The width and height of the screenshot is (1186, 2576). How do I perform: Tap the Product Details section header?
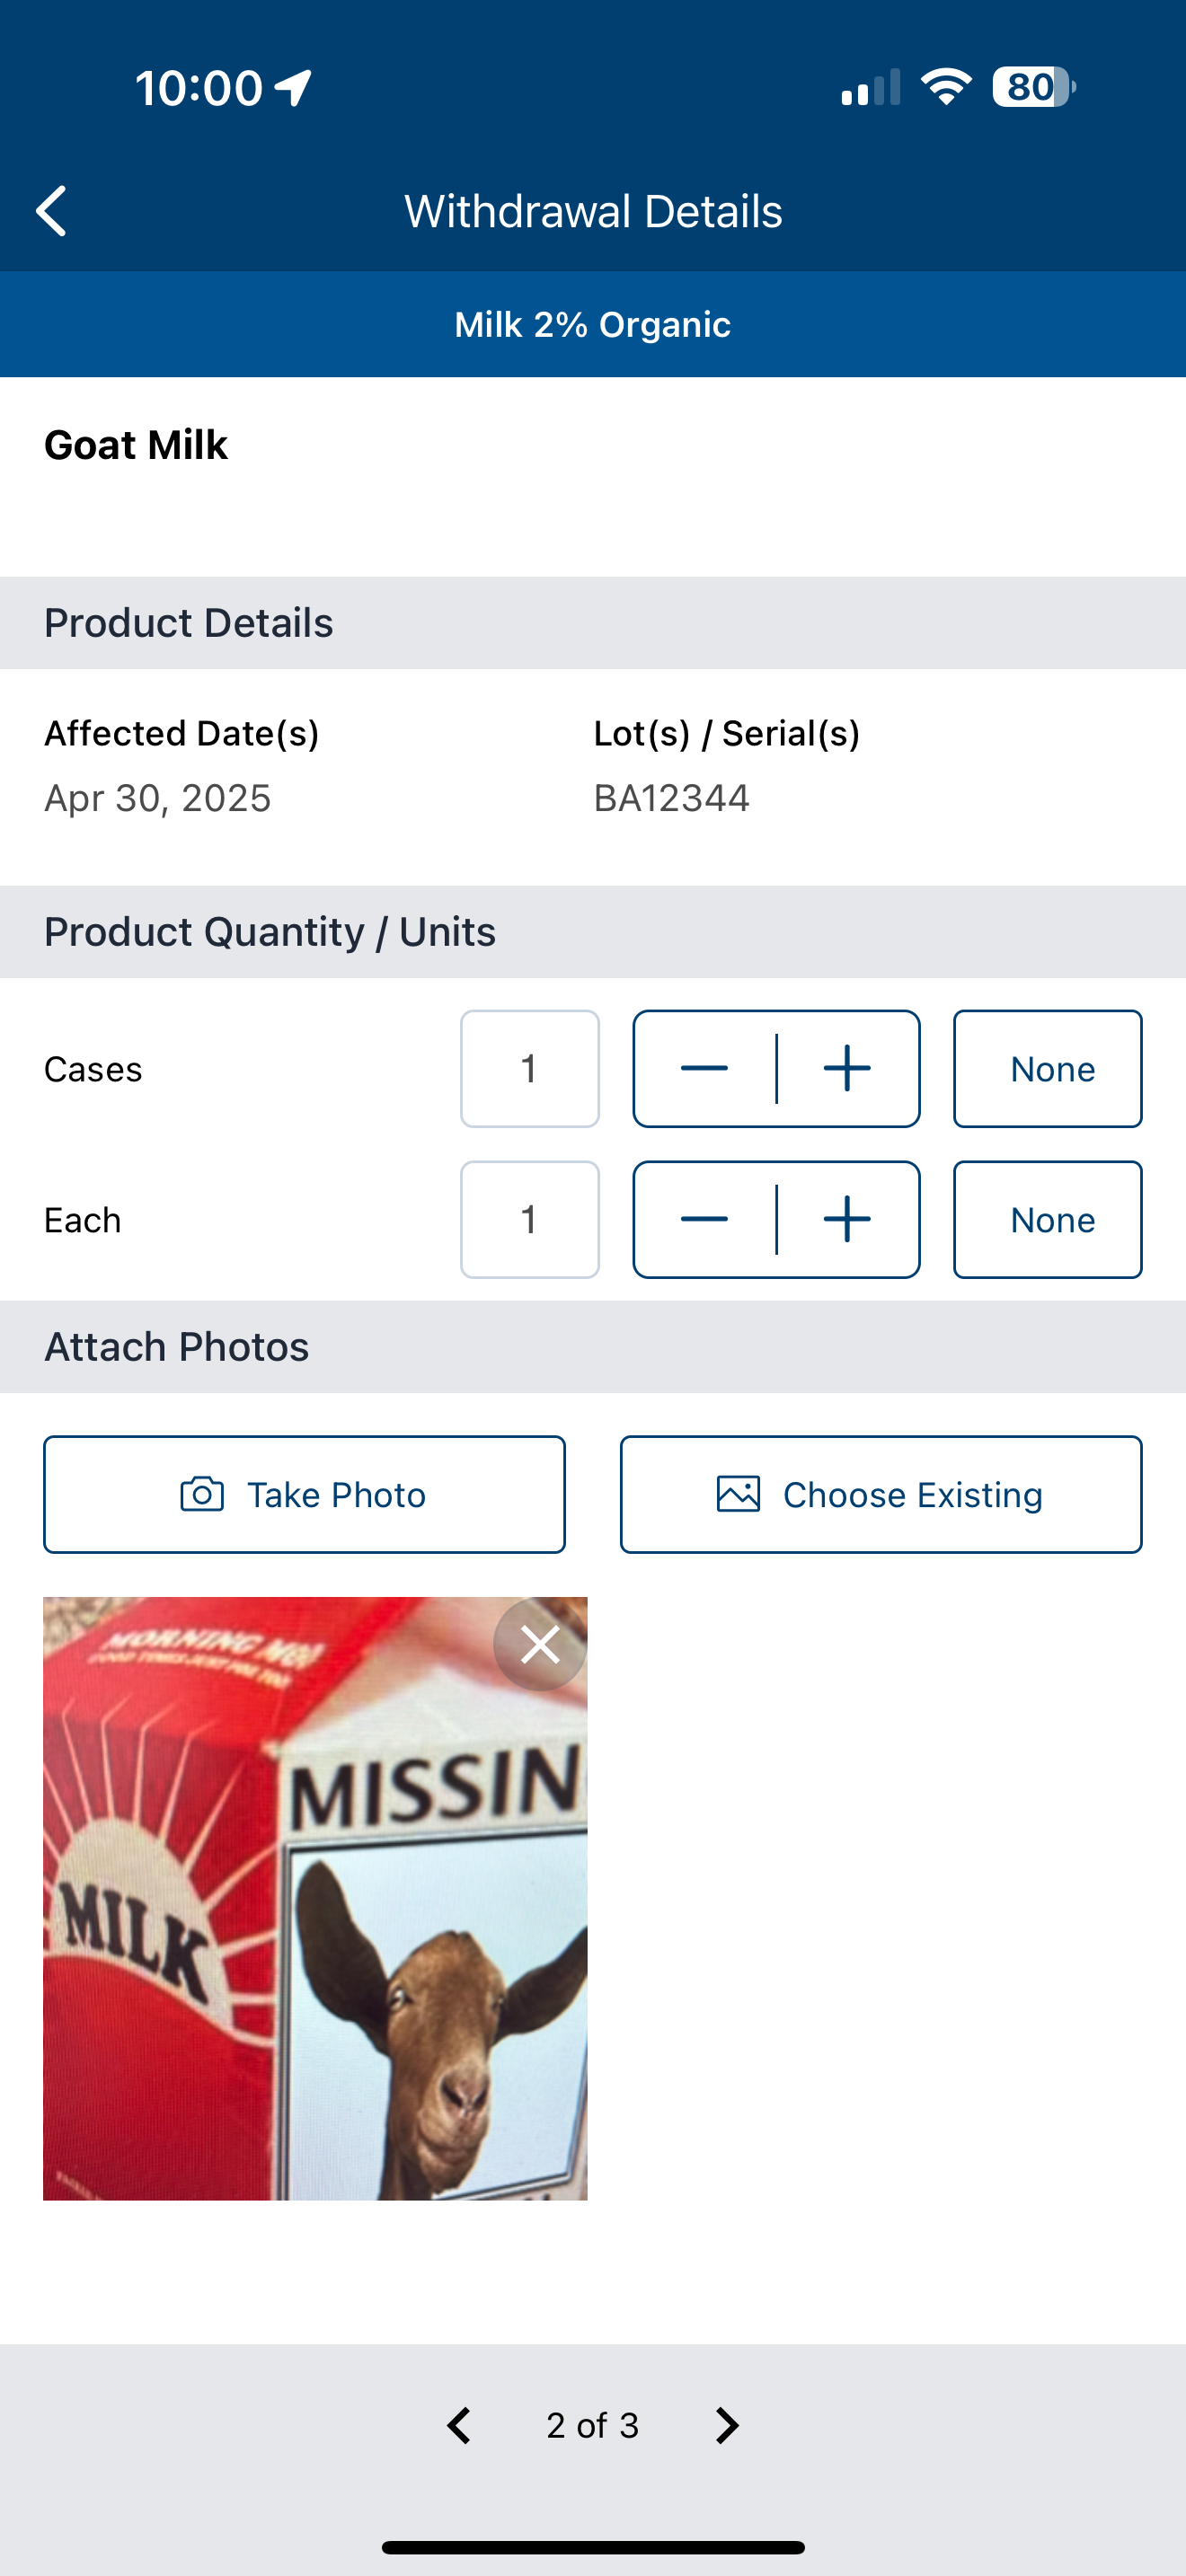(x=593, y=622)
